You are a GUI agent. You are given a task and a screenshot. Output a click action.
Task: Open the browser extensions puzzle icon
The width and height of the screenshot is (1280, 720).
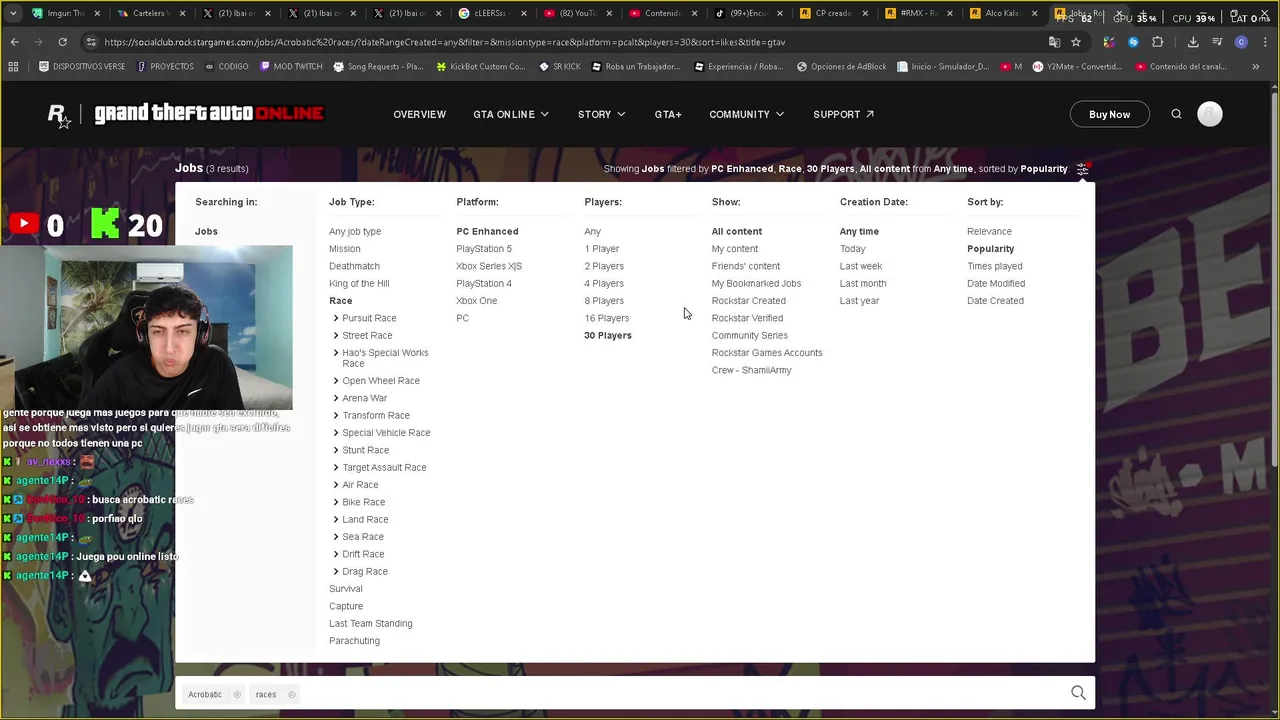point(1158,42)
